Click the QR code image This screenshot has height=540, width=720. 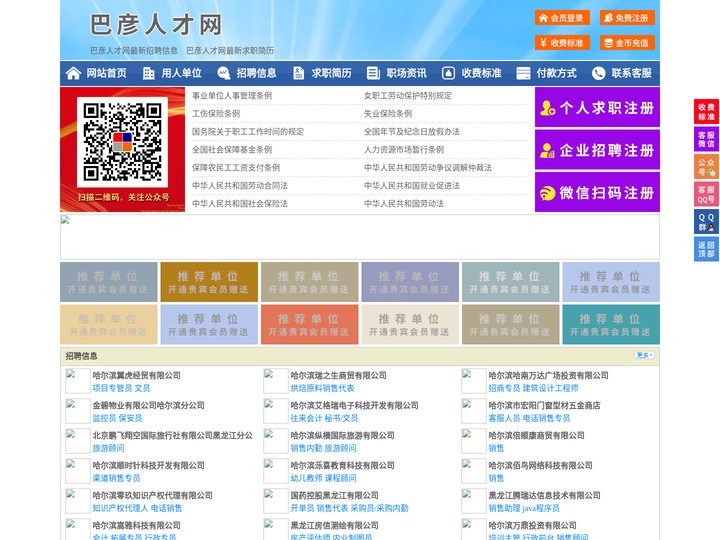click(122, 142)
